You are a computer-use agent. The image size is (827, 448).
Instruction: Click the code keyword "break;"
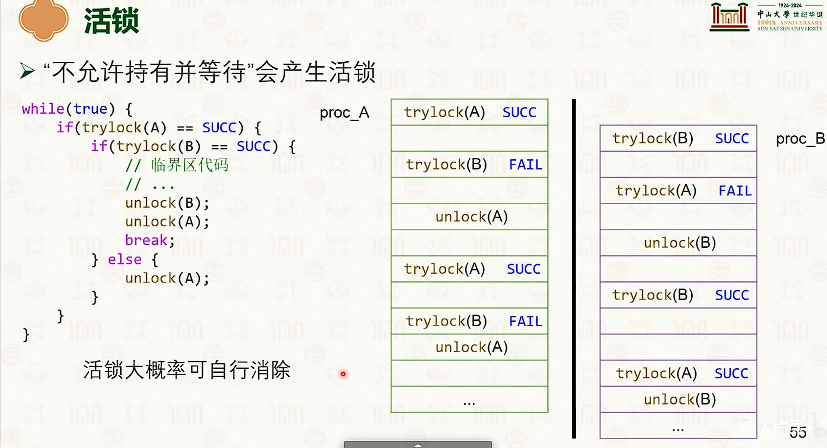pyautogui.click(x=150, y=240)
